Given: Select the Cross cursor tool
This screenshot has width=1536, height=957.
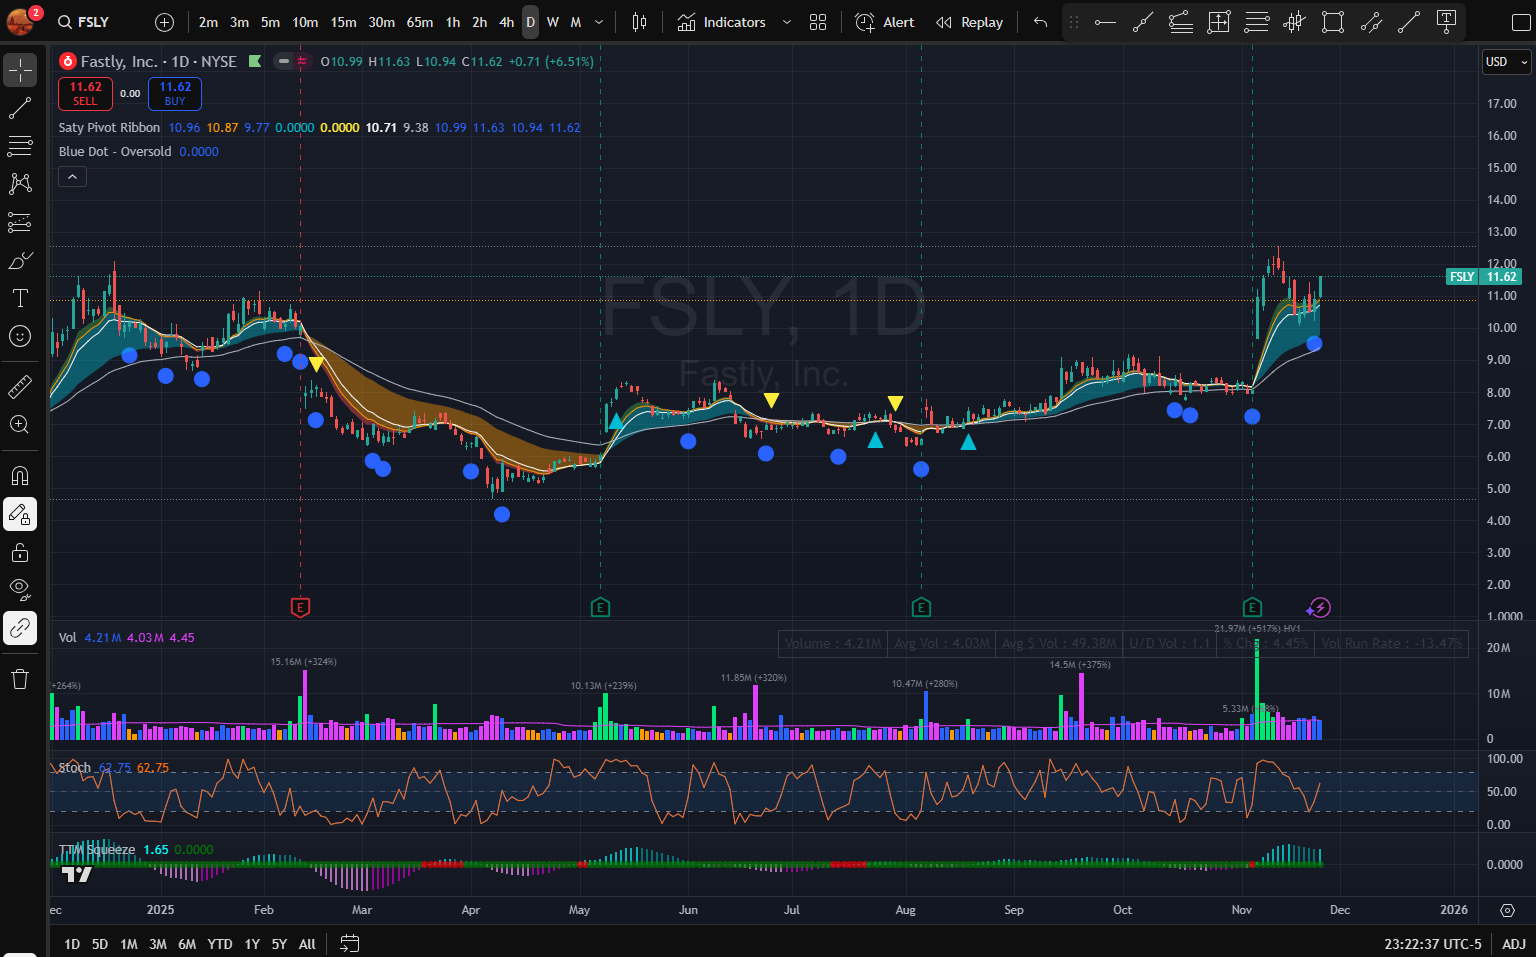Looking at the screenshot, I should [x=20, y=70].
